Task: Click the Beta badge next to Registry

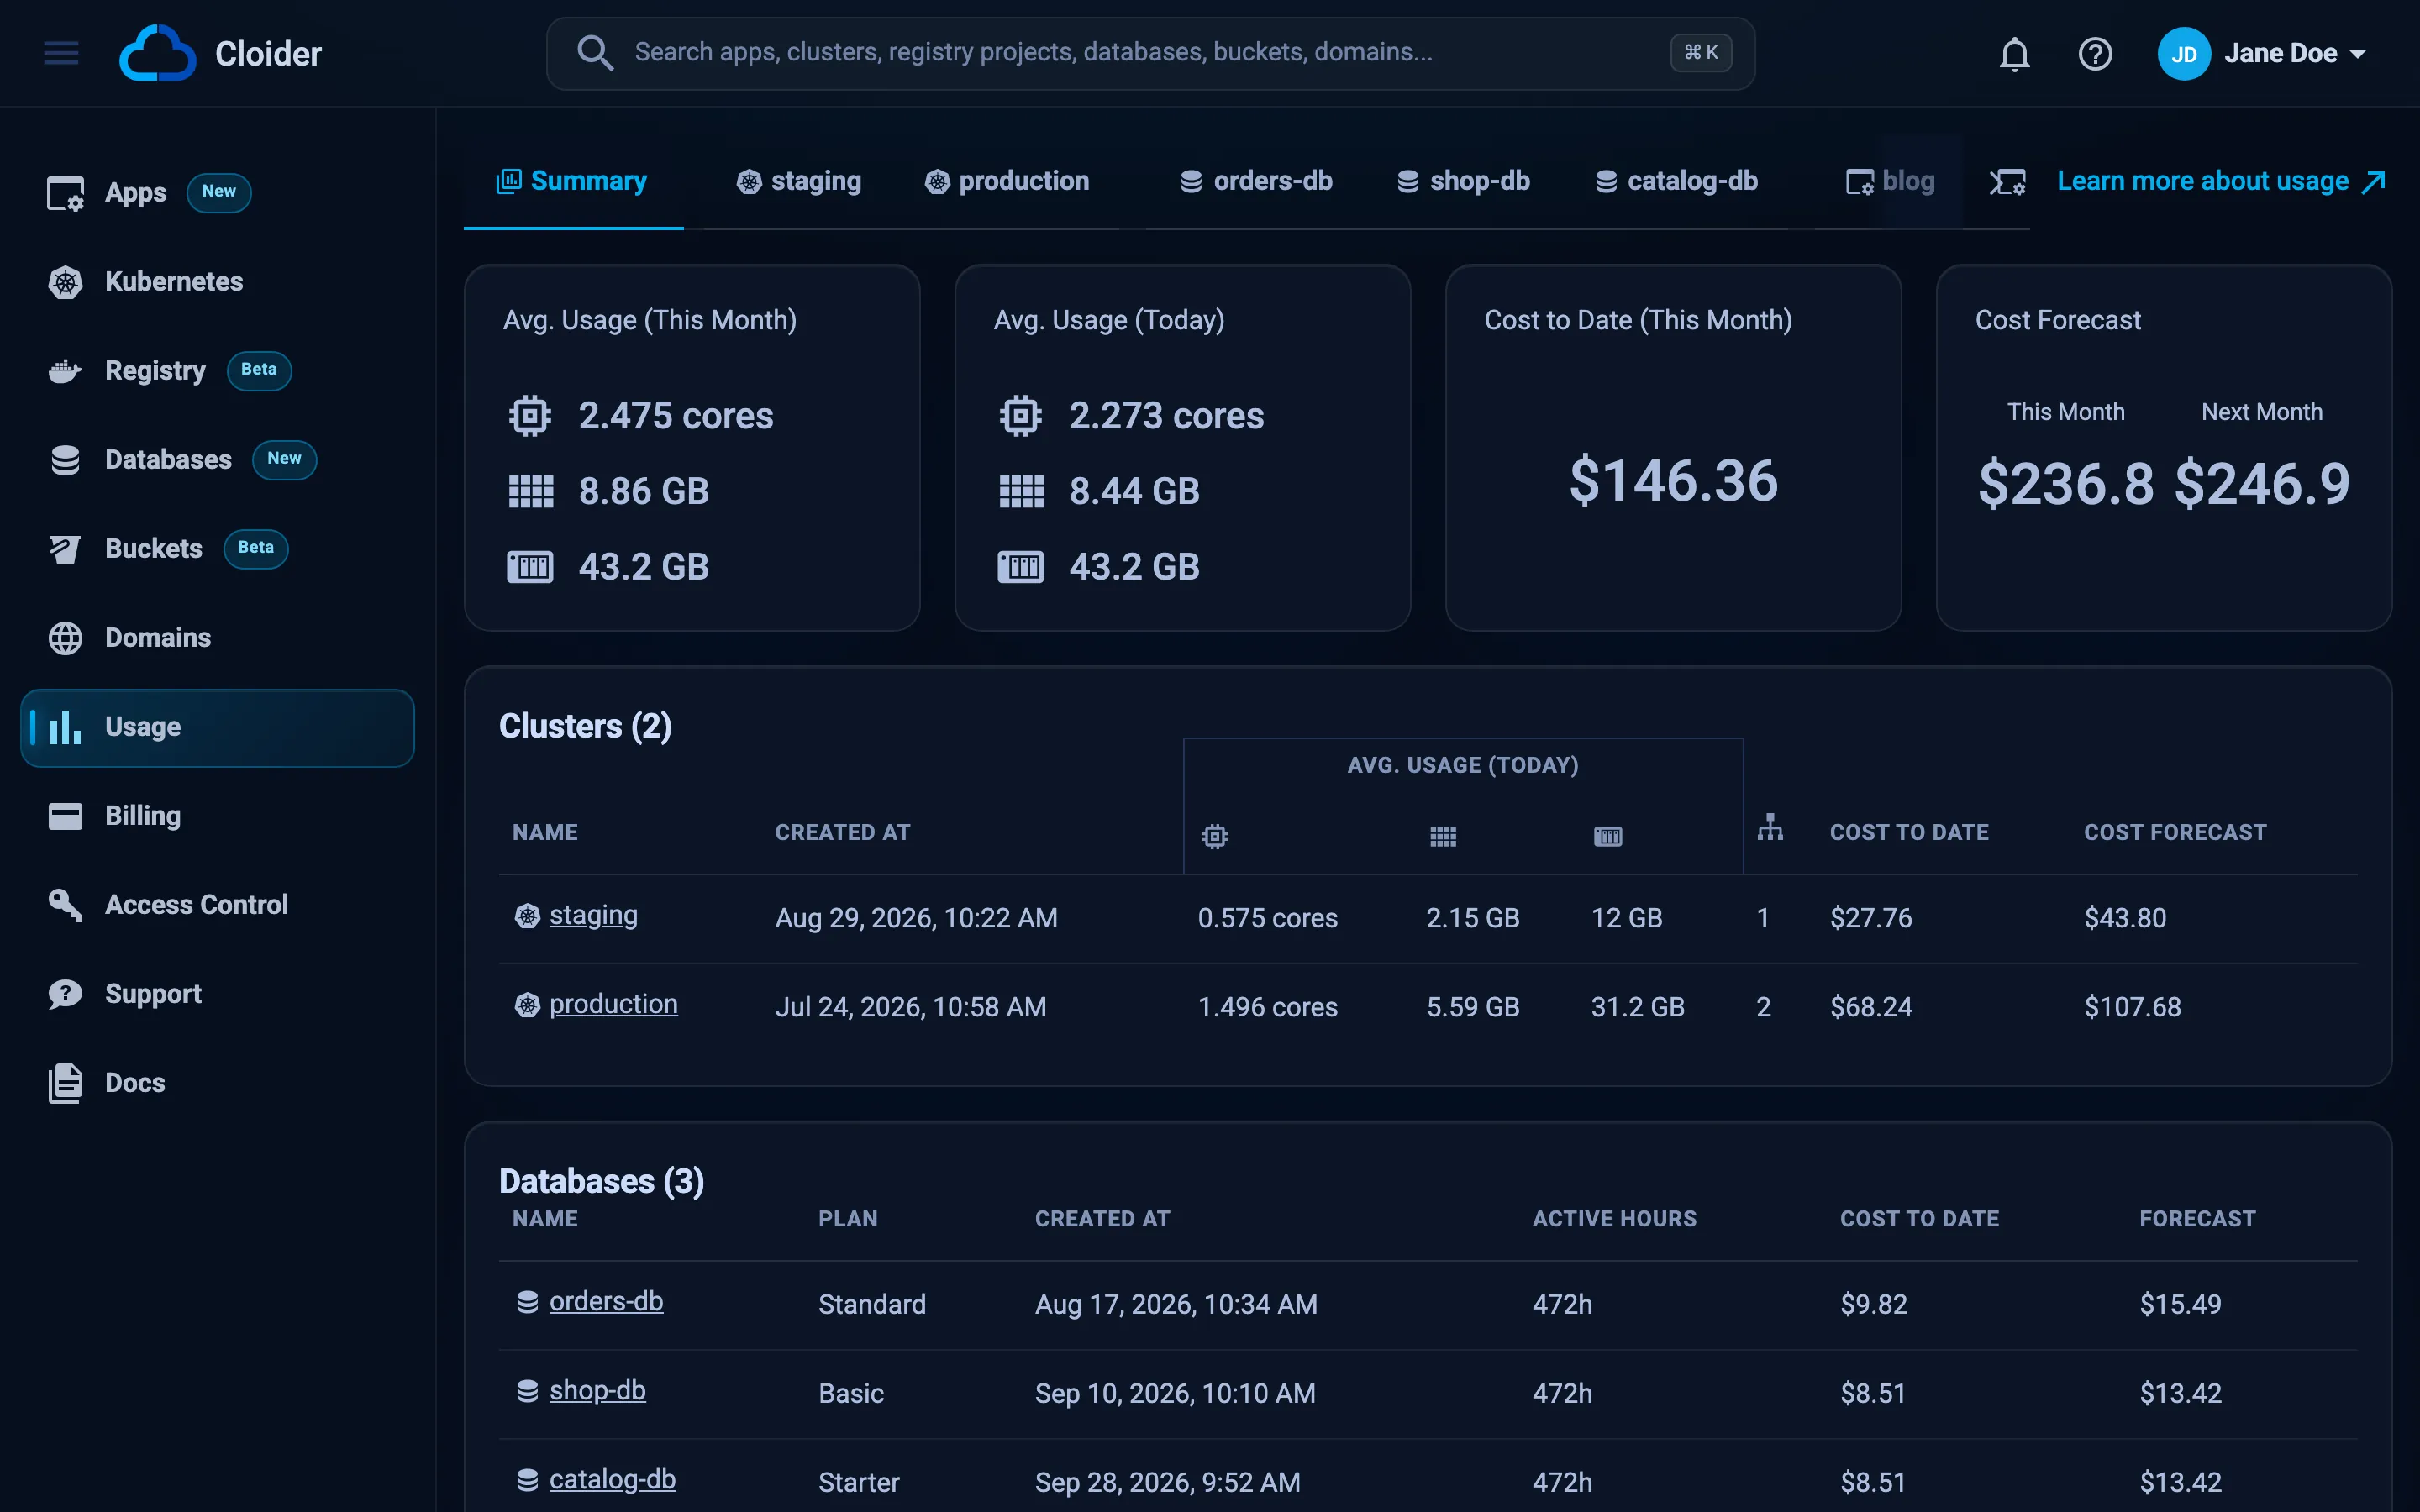Action: 259,370
